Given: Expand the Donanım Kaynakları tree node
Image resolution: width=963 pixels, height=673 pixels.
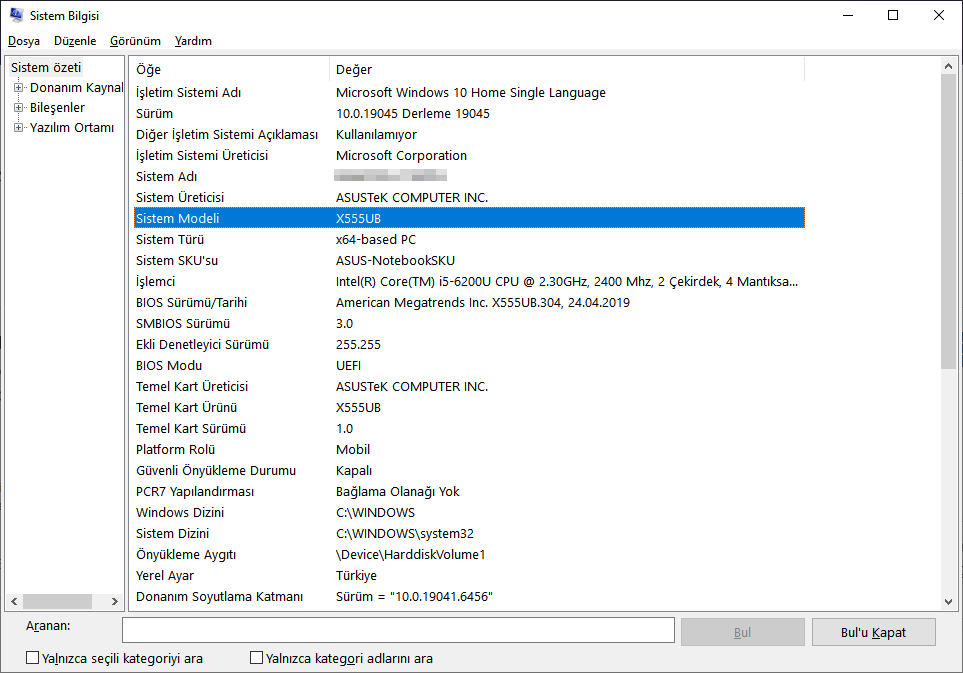Looking at the screenshot, I should click(x=18, y=87).
